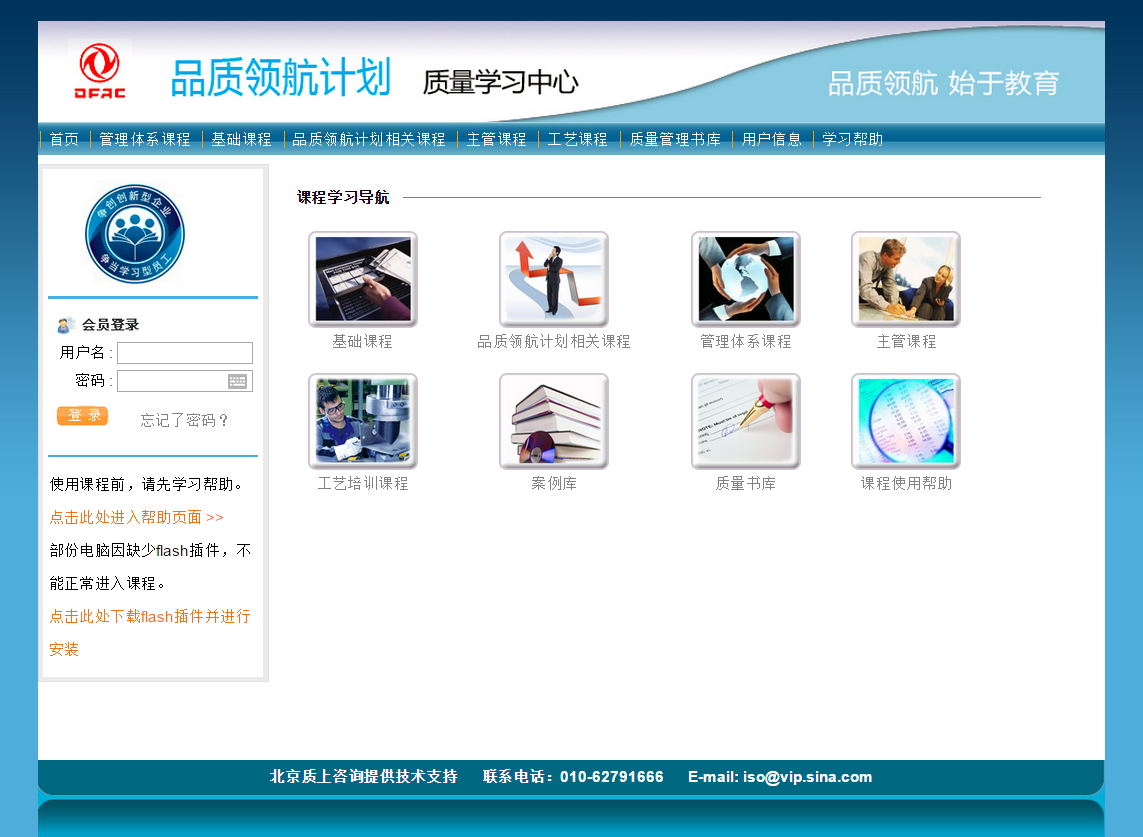Select 工艺课程 from the navigation bar

577,140
